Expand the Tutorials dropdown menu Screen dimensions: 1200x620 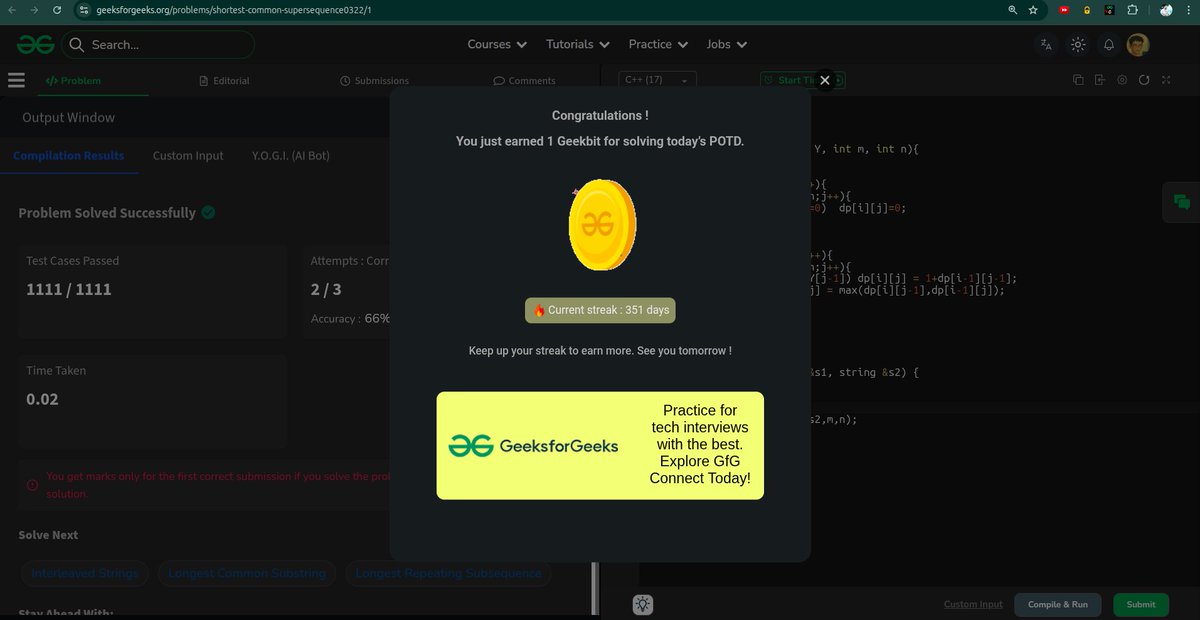[x=578, y=44]
